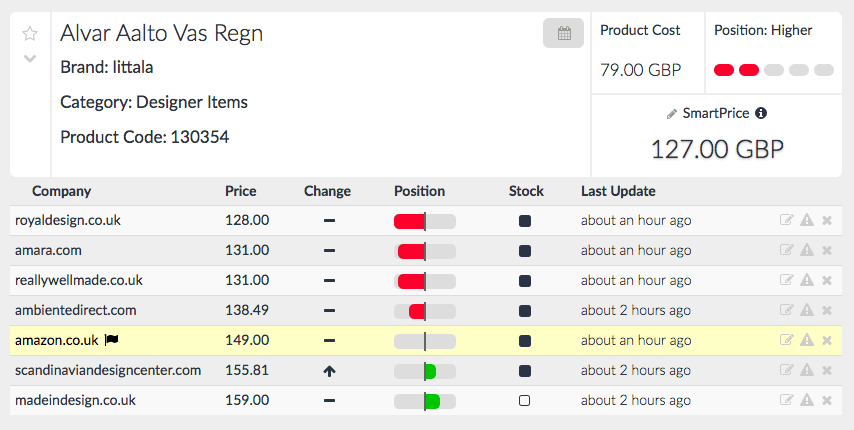Edit SmartPrice using the pencil icon

[672, 114]
